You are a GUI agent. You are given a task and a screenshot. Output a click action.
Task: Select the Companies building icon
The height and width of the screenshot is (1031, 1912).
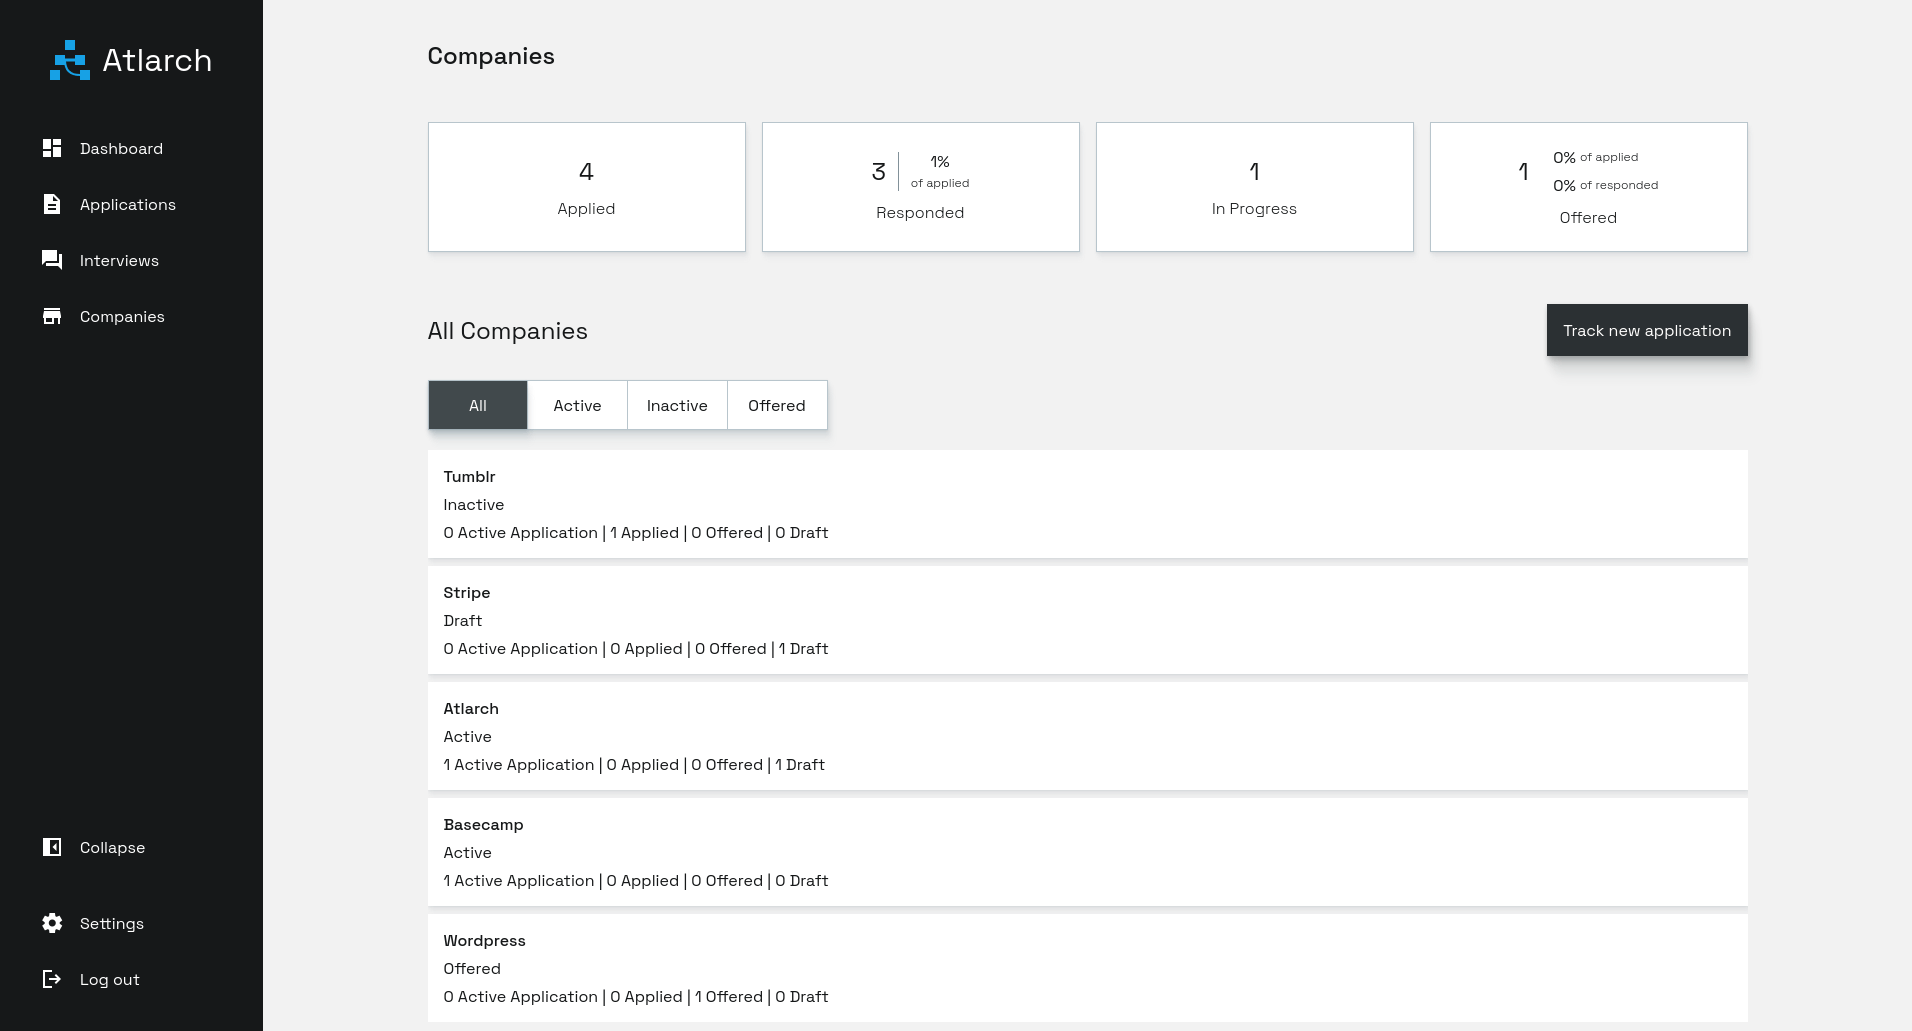52,316
